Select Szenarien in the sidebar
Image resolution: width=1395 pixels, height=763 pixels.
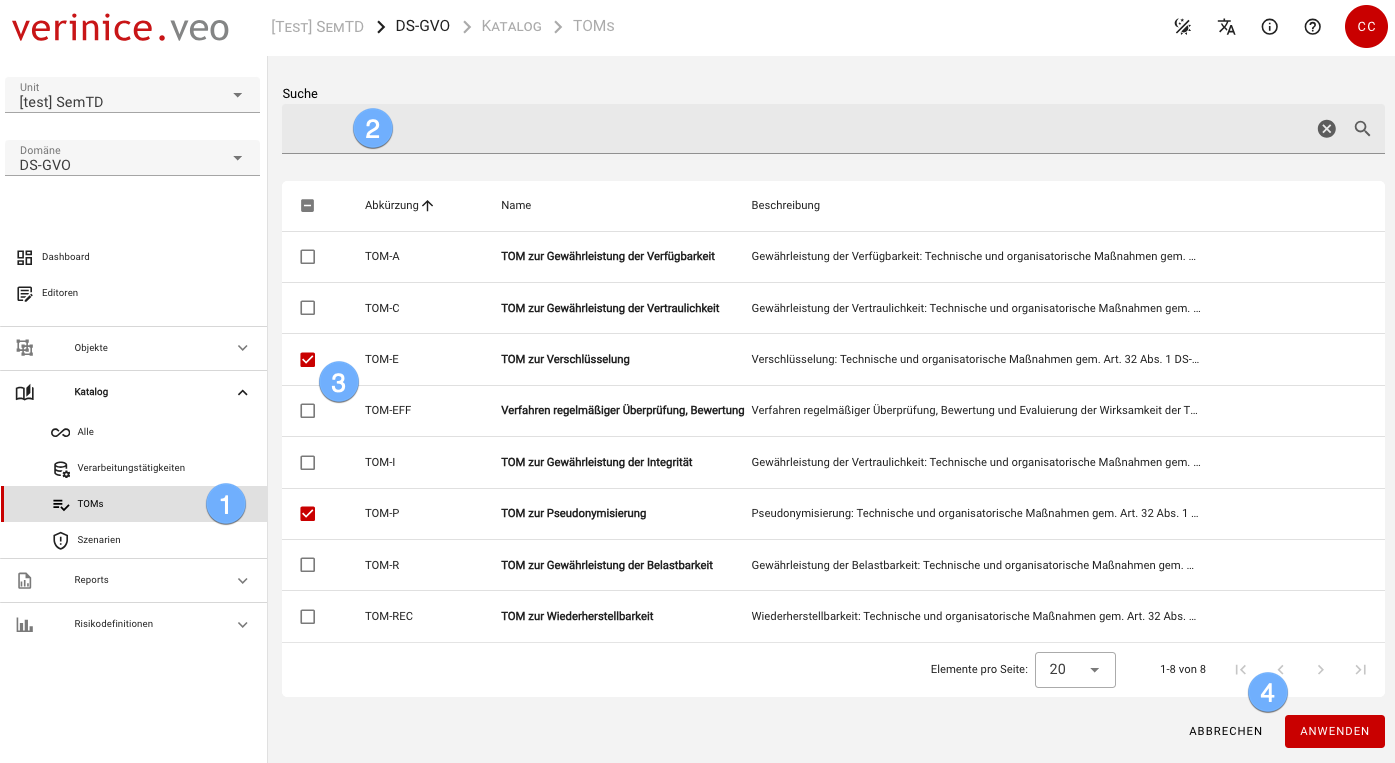98,540
